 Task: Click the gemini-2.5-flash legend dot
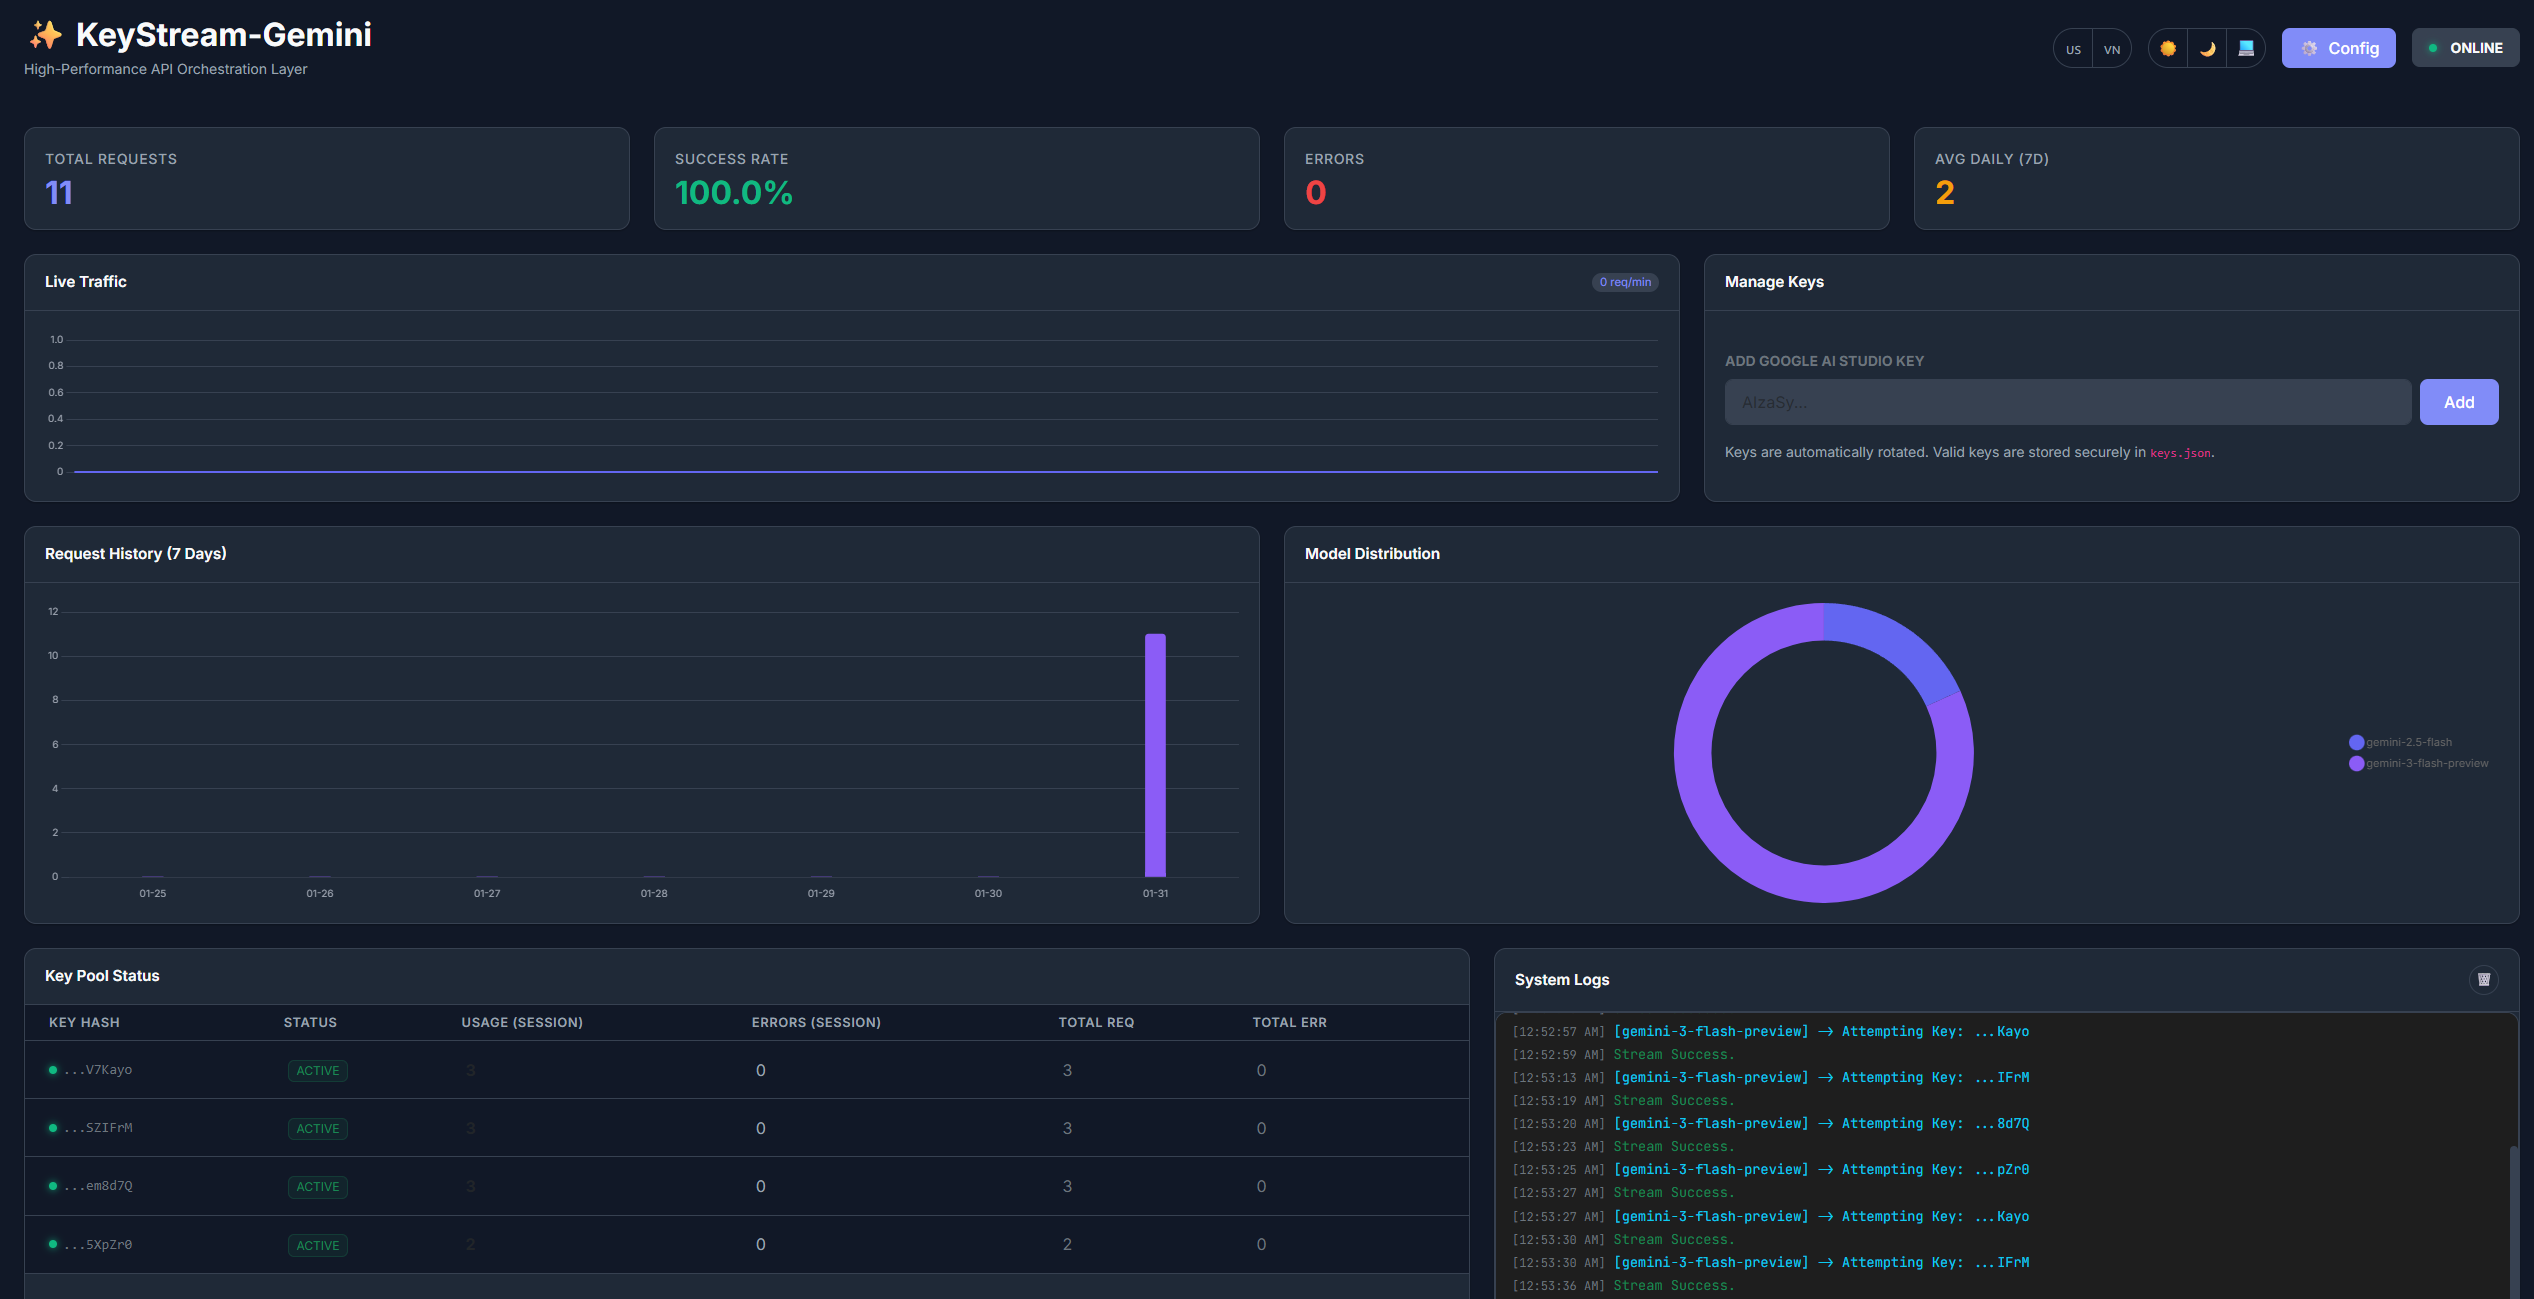tap(2356, 742)
